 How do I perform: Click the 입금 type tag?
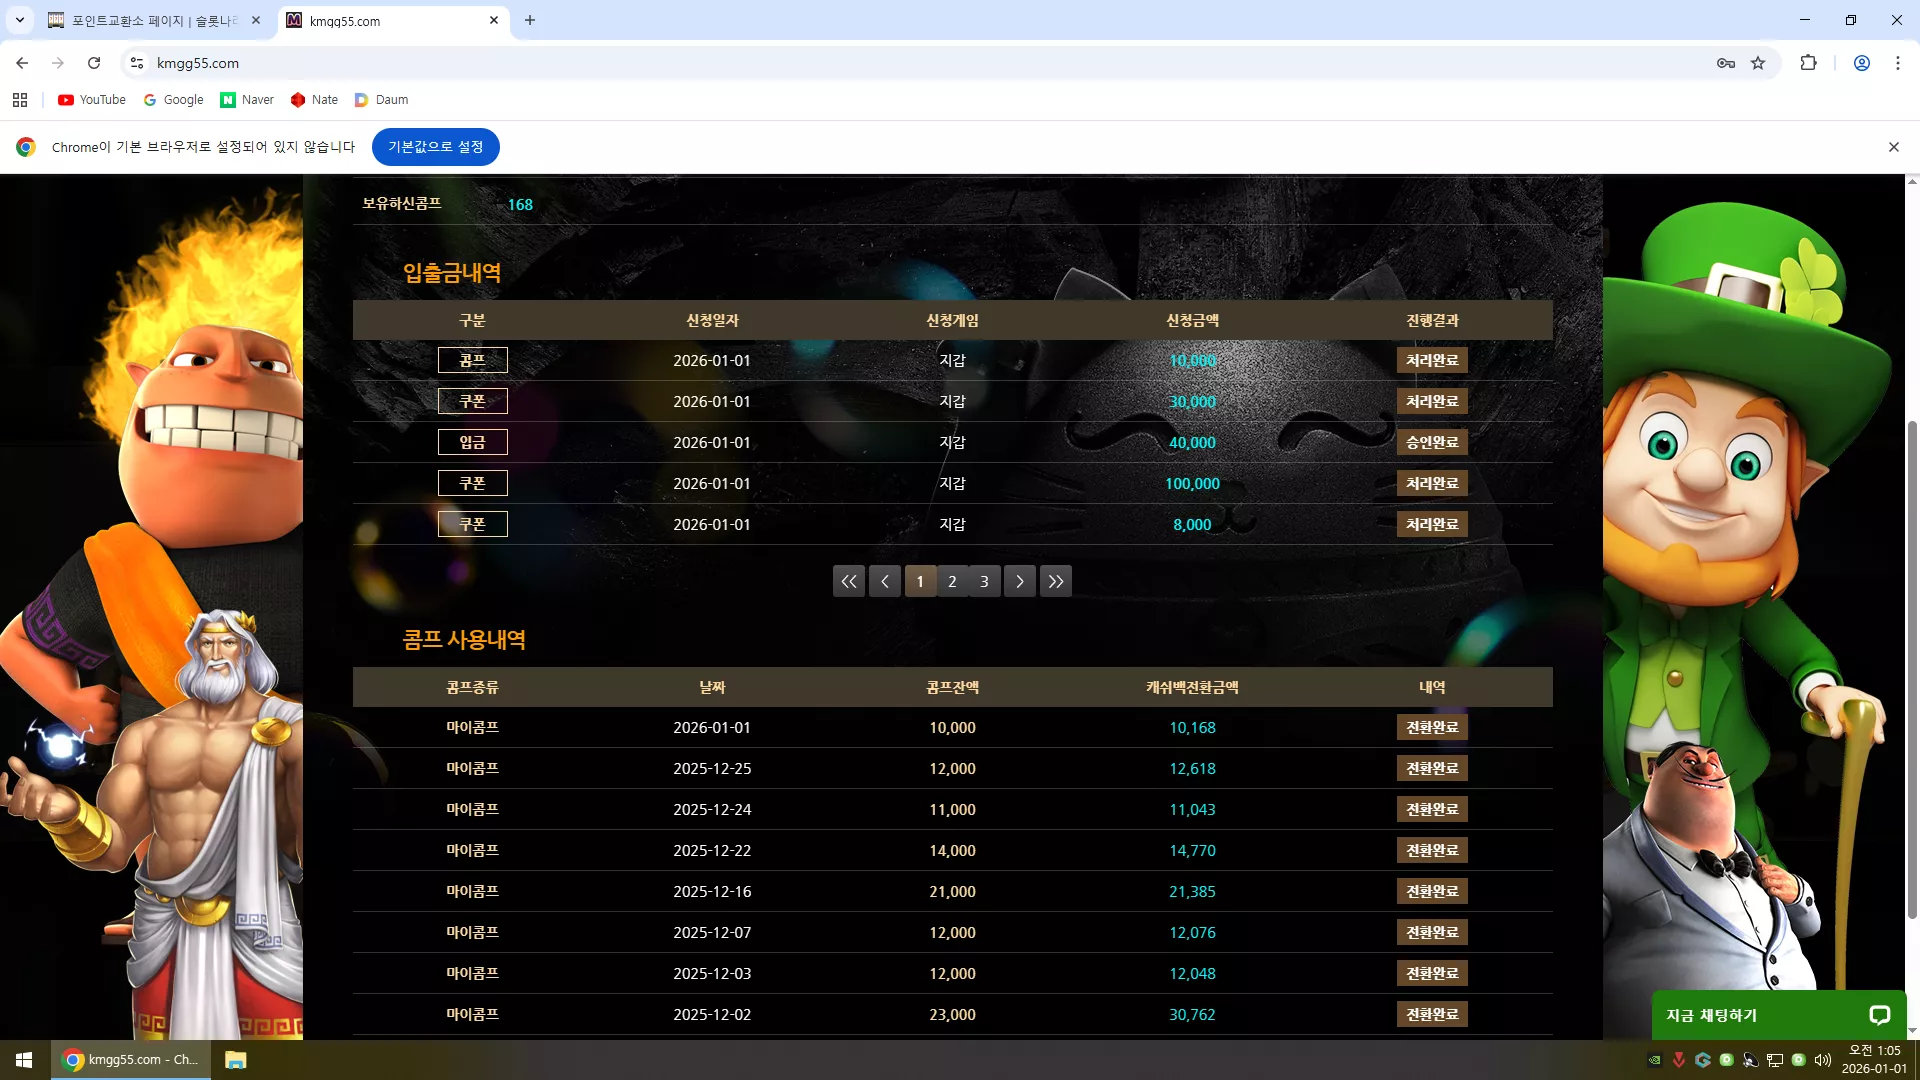[473, 442]
